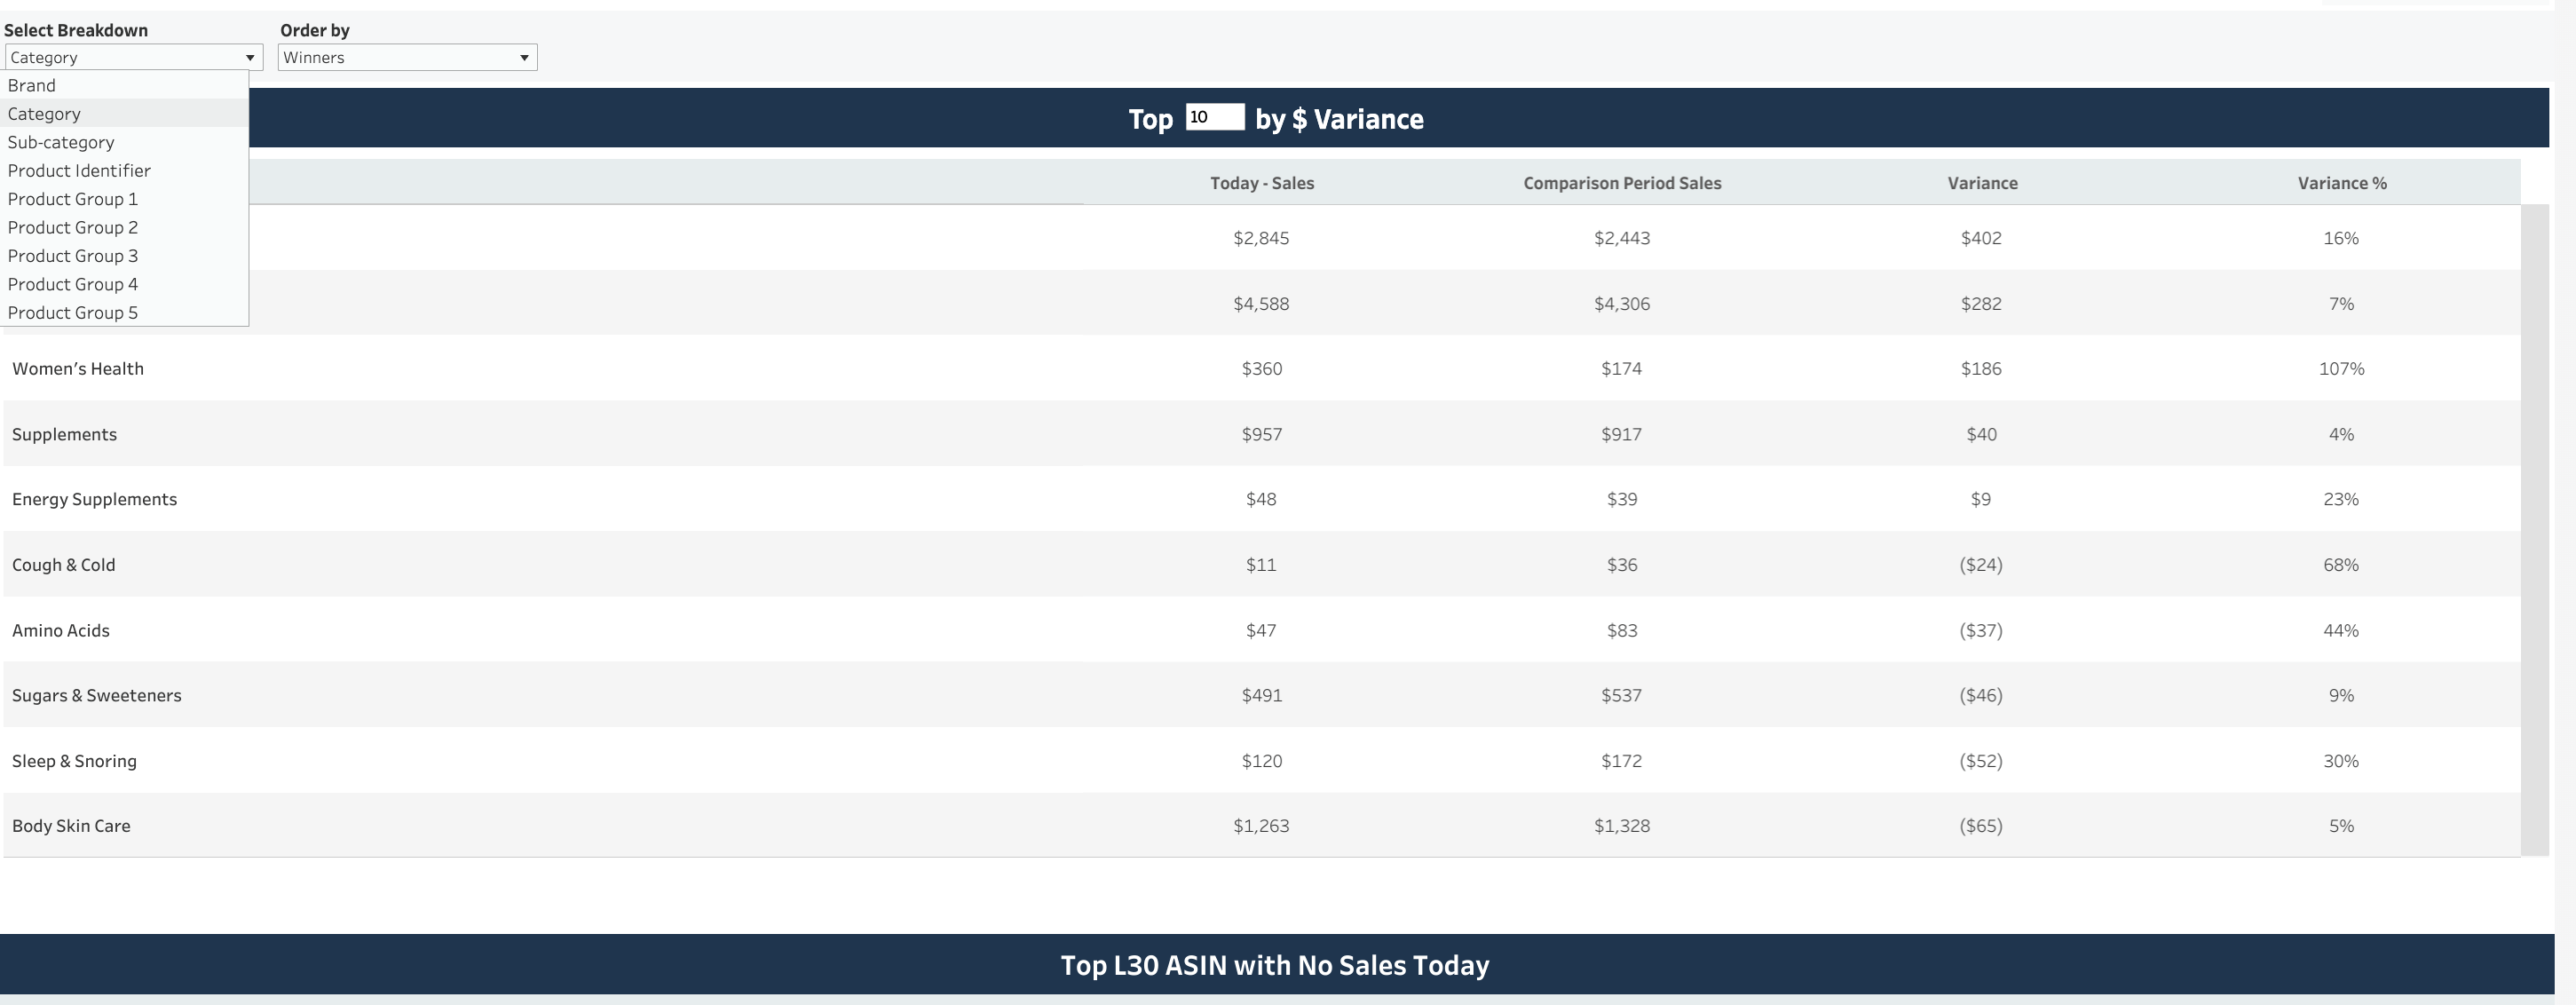Open the Select Breakdown dropdown
Screen dimensions: 2576x1005
(x=131, y=56)
